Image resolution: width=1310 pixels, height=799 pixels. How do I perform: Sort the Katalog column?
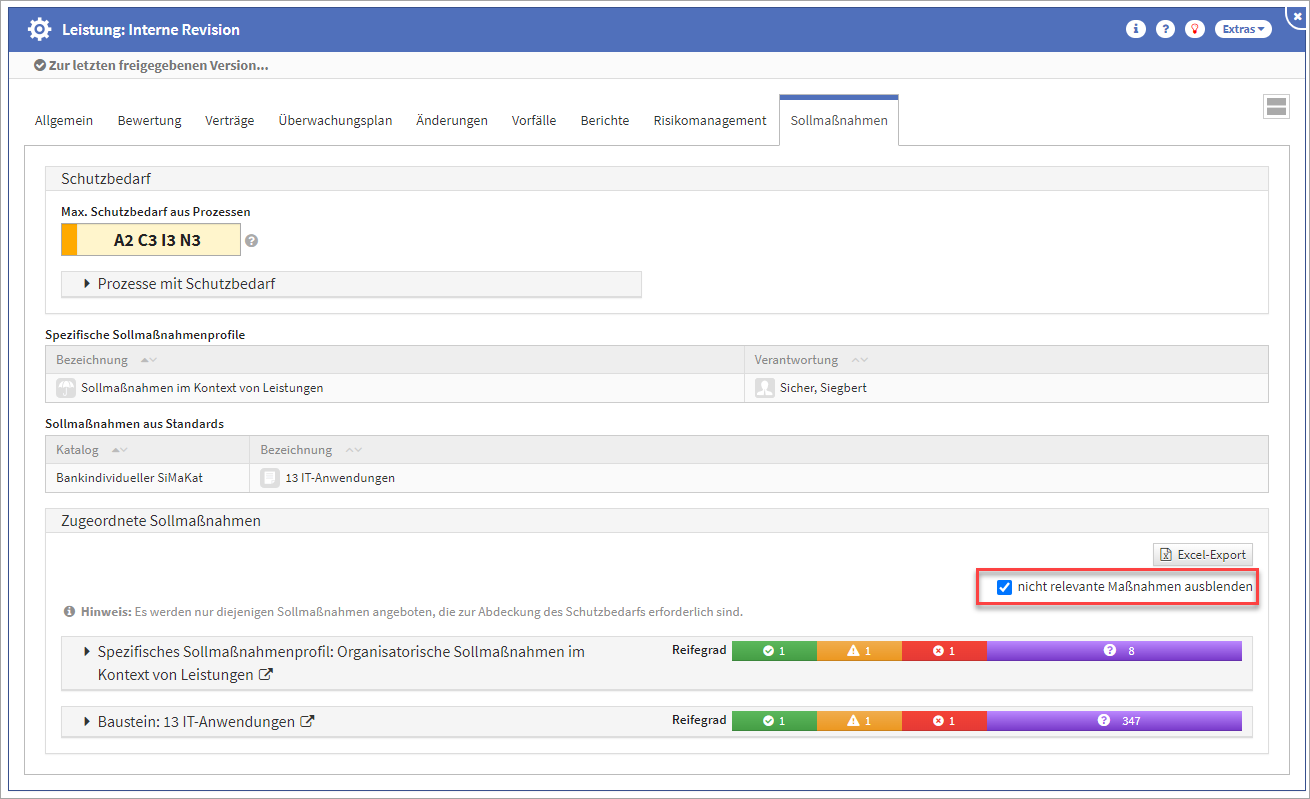[x=119, y=450]
